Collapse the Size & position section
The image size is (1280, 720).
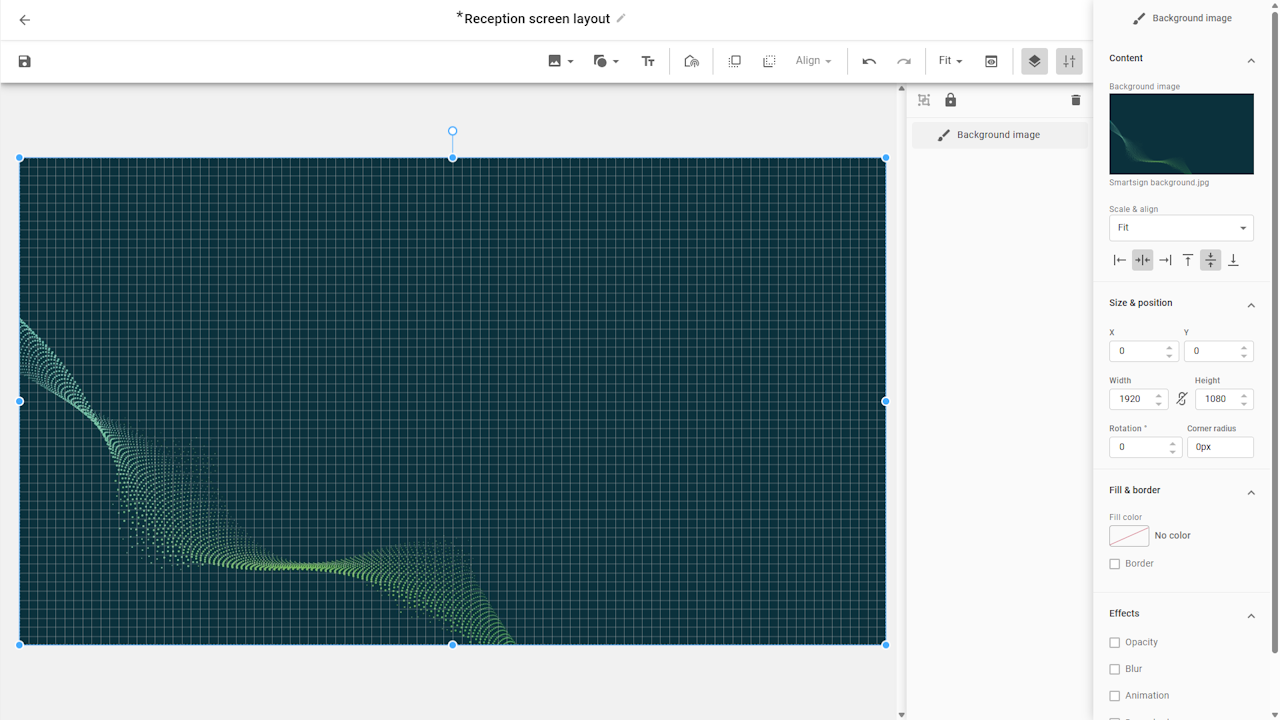1251,305
